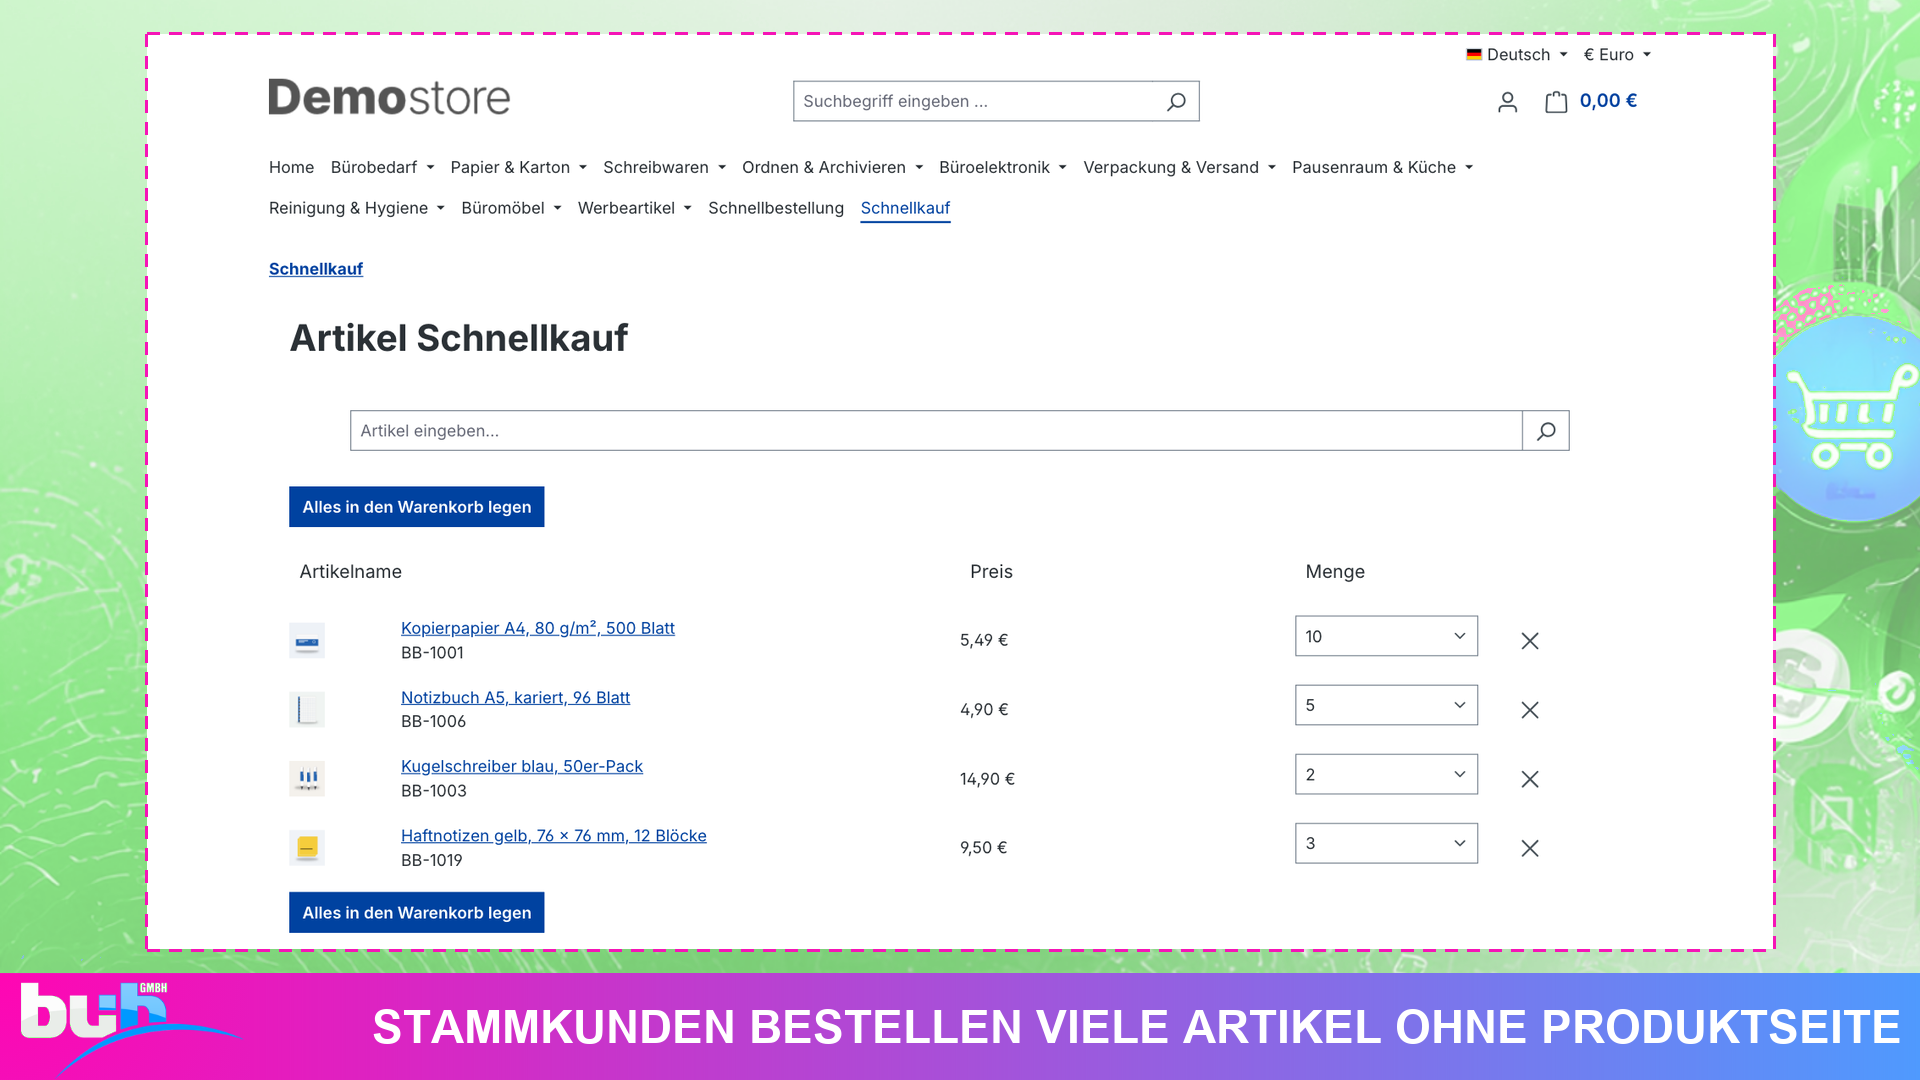Click the bottom Alles in den Warenkorb legen button
1920x1080 pixels.
tap(417, 913)
